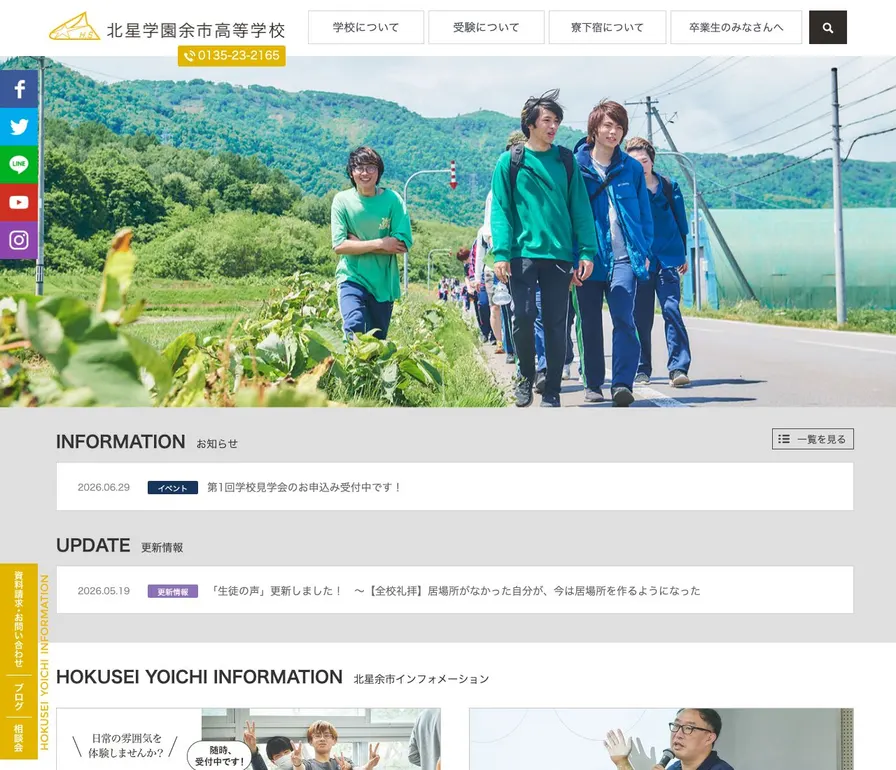896x770 pixels.
Task: Open the Instagram social link
Action: [19, 240]
